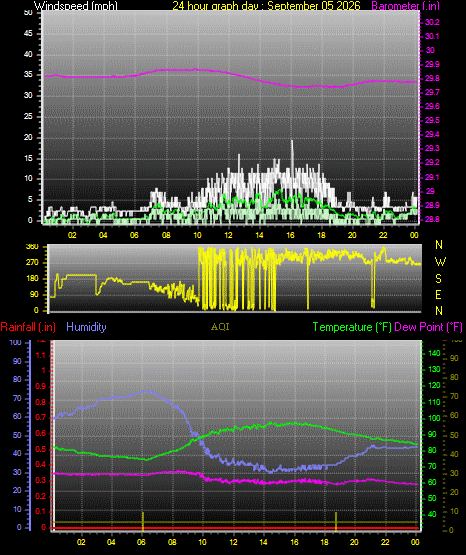Click the yellow marker near 06 hour
Screen dimensions: 466x555
(143, 521)
